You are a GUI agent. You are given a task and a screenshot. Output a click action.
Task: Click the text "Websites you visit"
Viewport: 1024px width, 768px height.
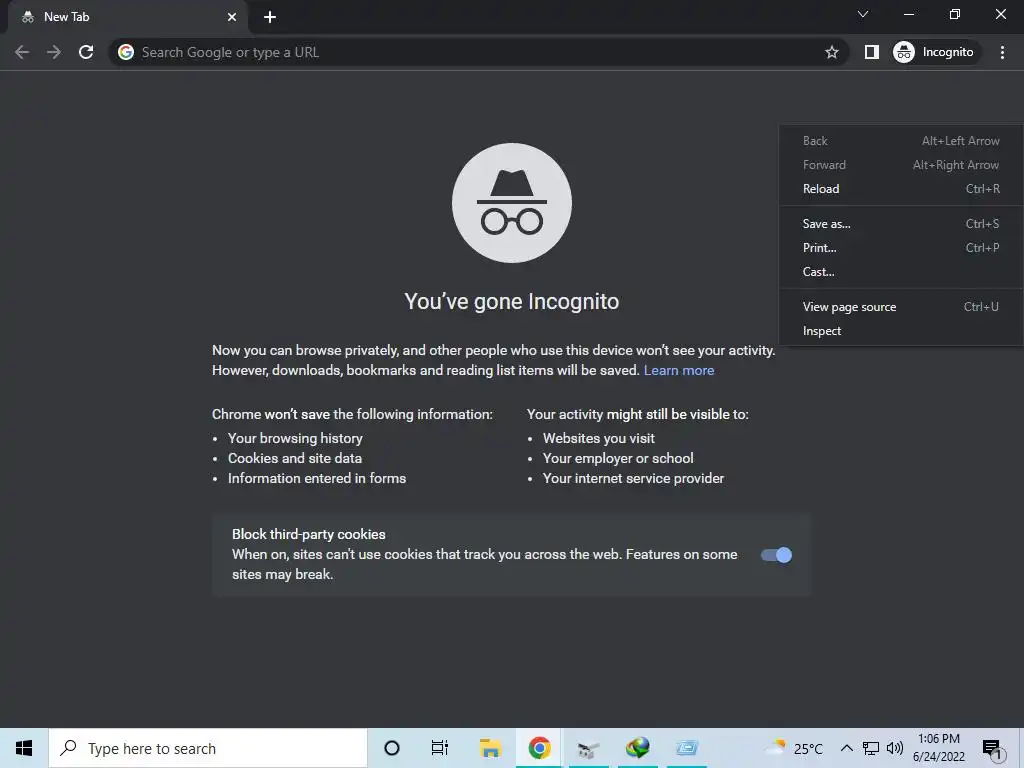click(599, 438)
